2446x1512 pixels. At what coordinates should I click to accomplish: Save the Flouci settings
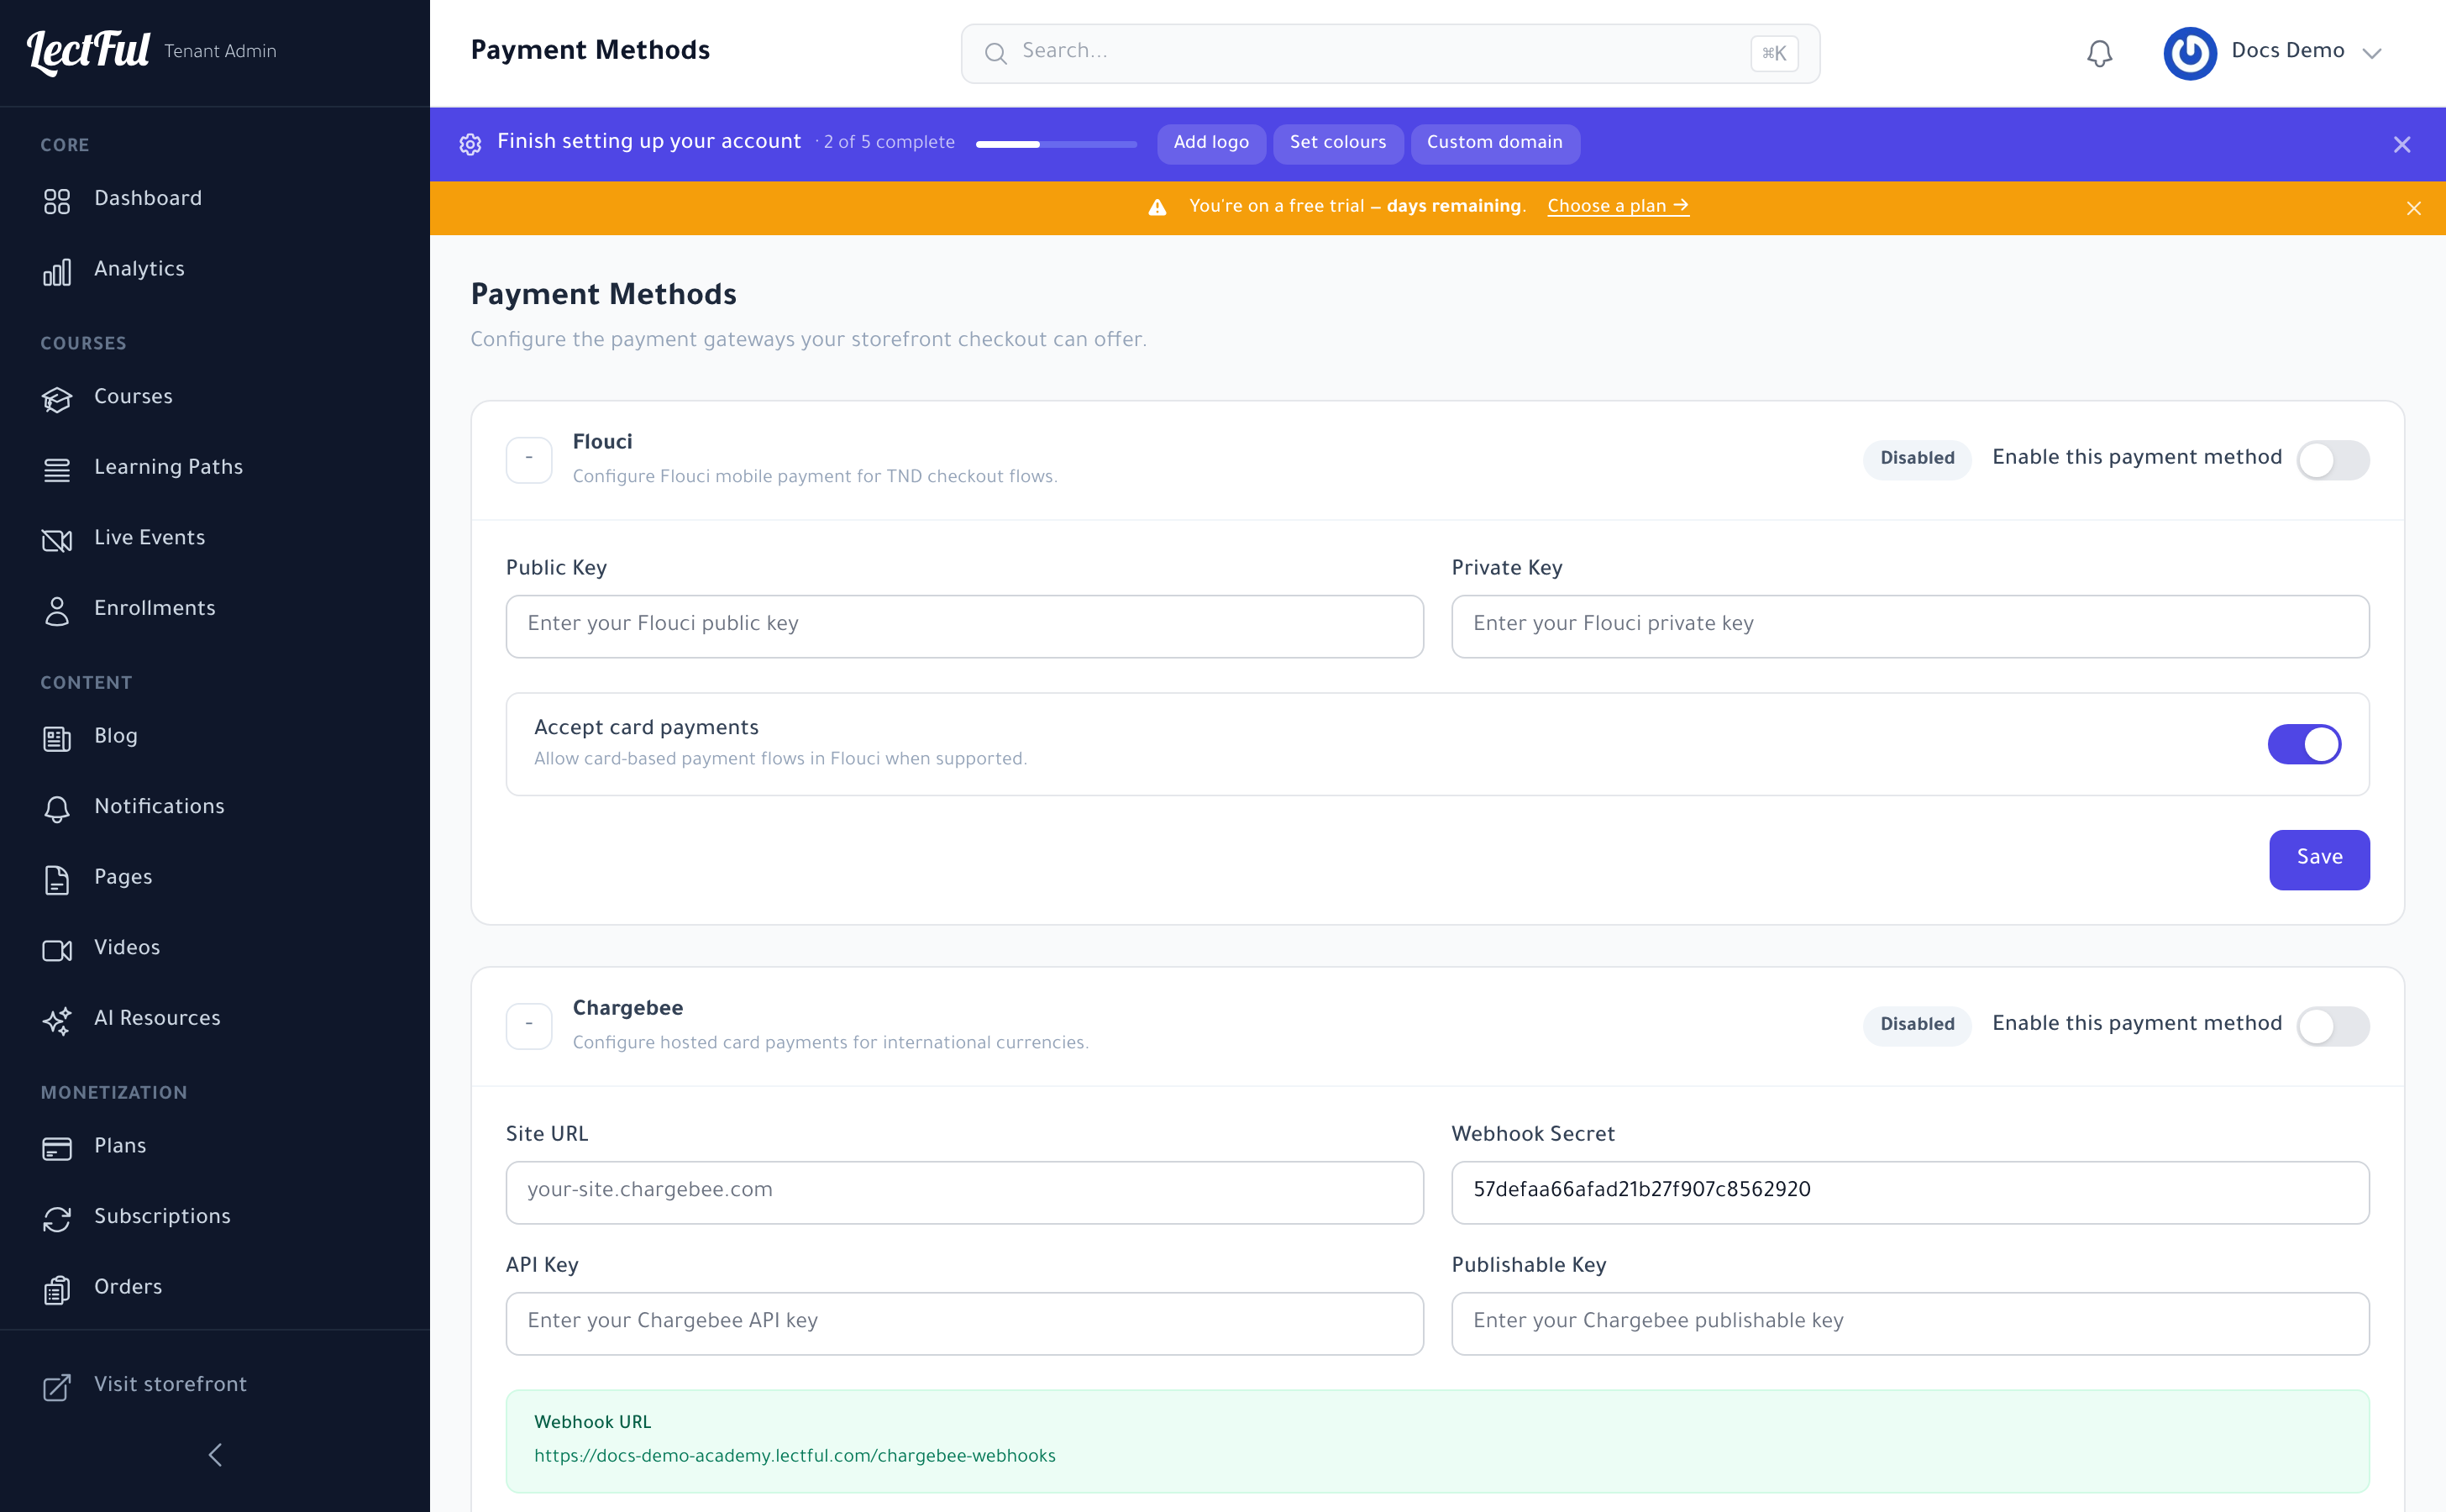2319,859
